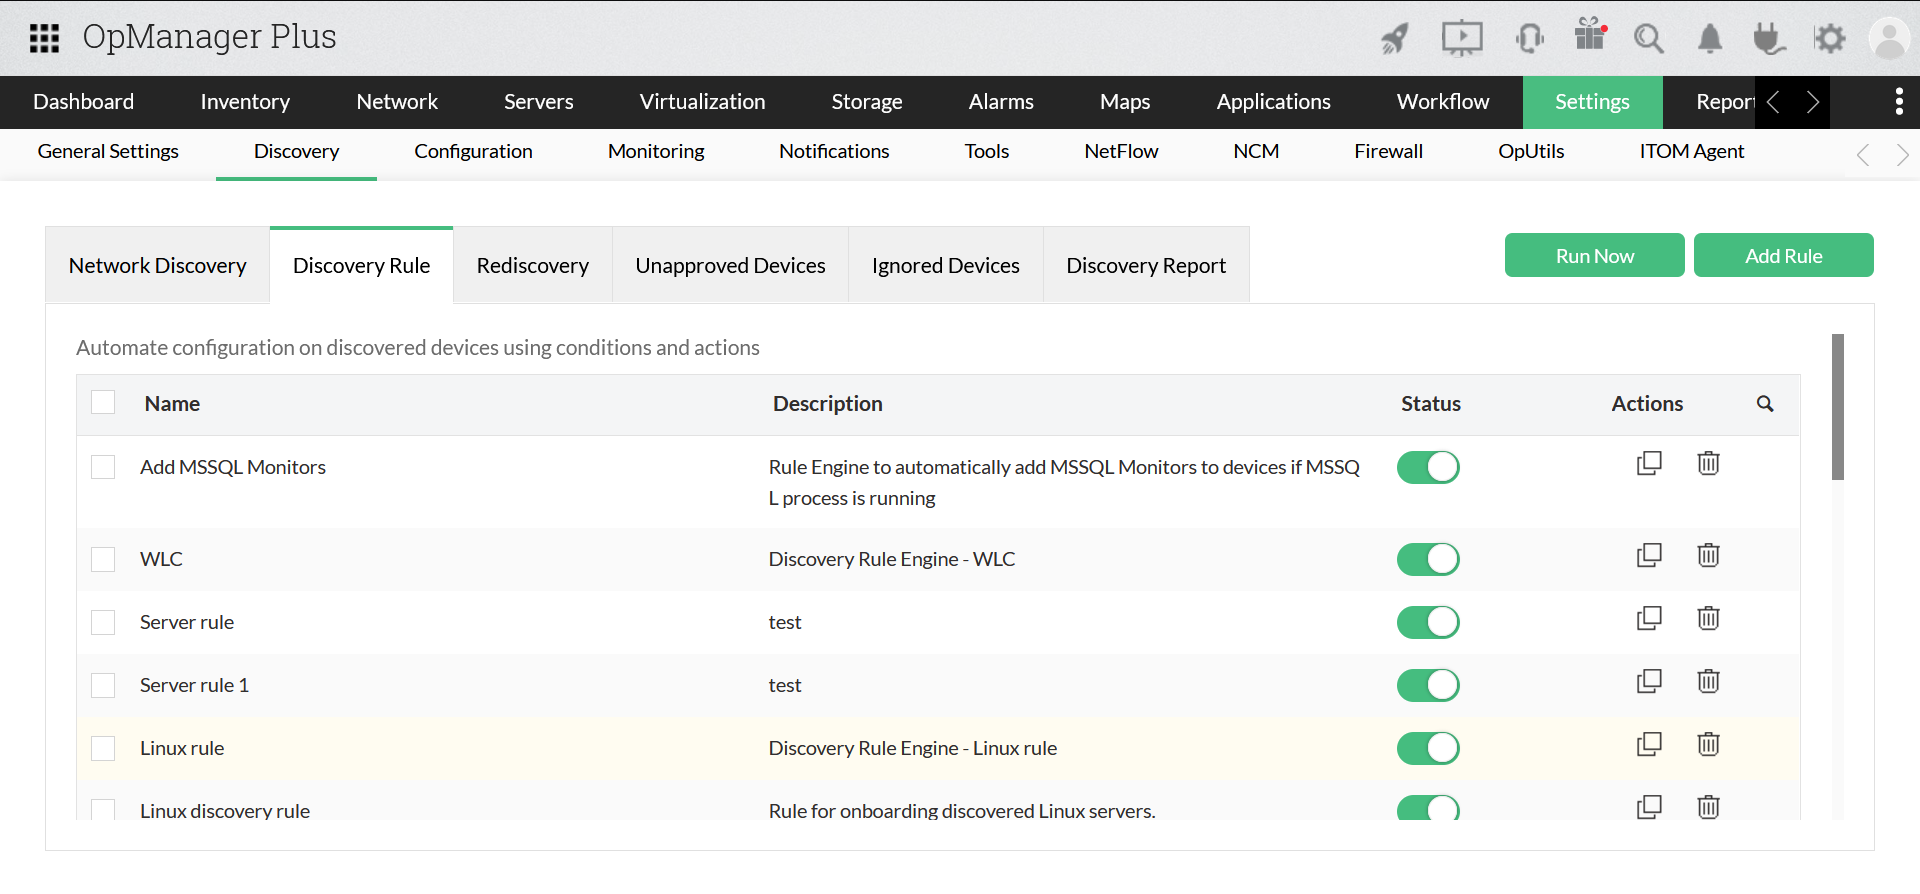This screenshot has height=894, width=1920.
Task: Open the alarm bell notifications
Action: tap(1710, 39)
